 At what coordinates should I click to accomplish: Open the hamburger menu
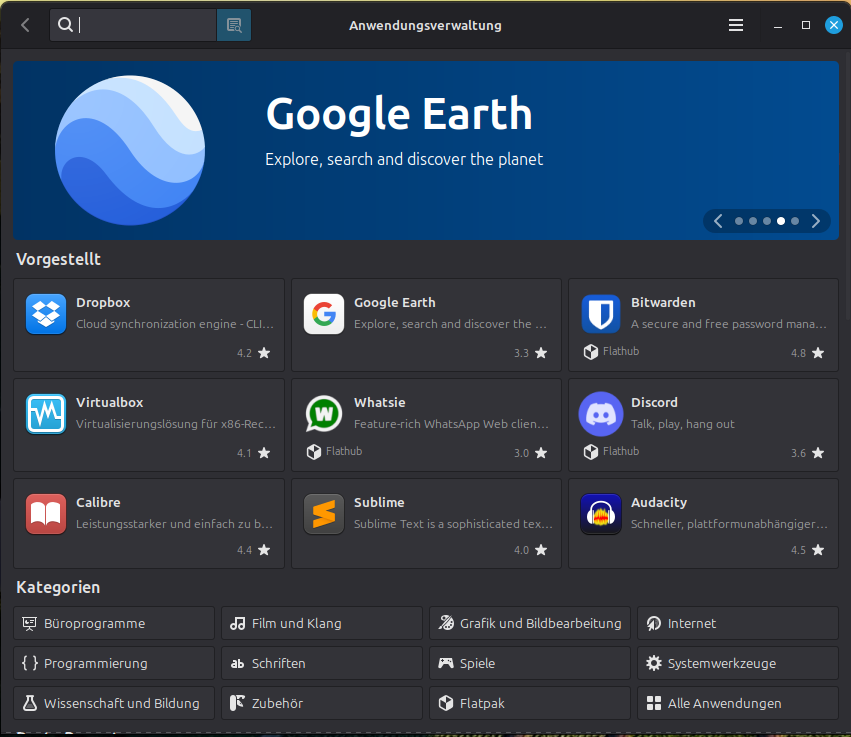coord(736,25)
